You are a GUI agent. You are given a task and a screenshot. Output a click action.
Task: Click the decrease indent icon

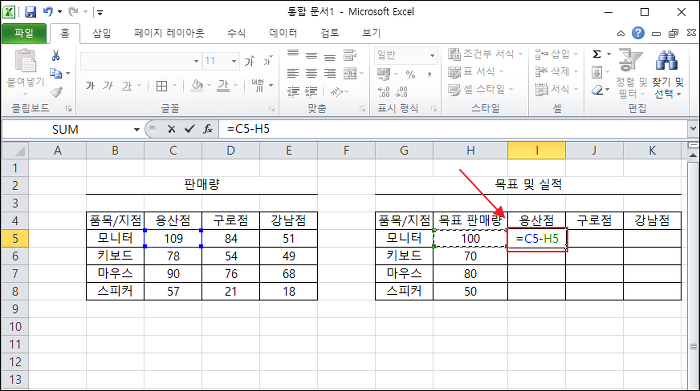click(293, 92)
